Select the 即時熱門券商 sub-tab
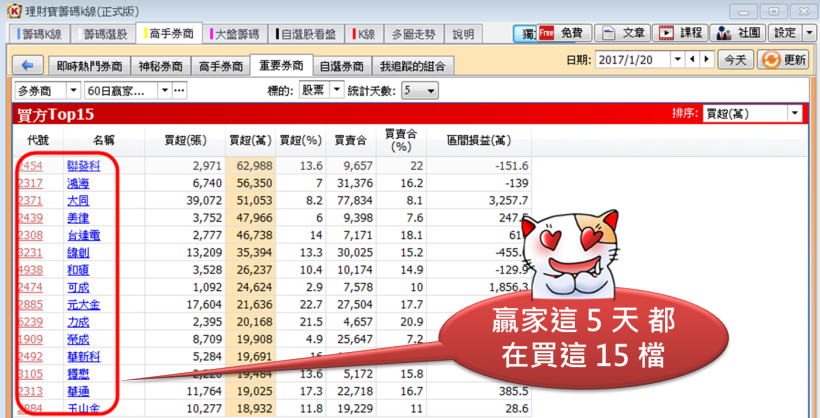The height and width of the screenshot is (418, 820). [x=89, y=66]
